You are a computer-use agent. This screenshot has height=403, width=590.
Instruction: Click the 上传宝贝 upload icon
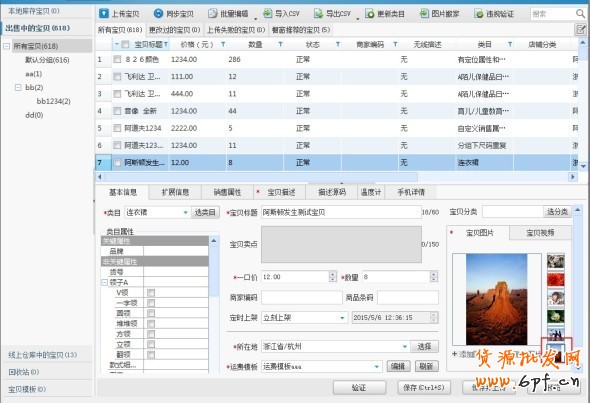click(104, 14)
